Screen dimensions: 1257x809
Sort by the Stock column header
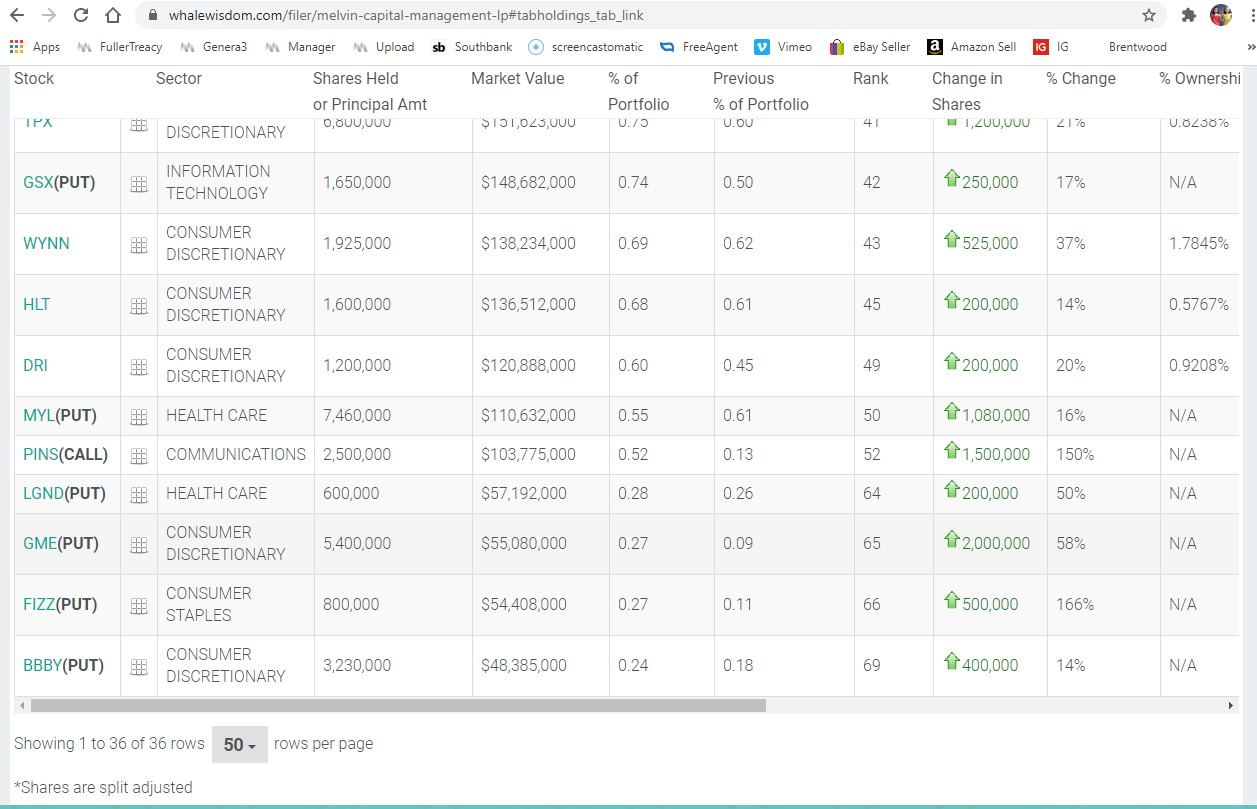34,78
